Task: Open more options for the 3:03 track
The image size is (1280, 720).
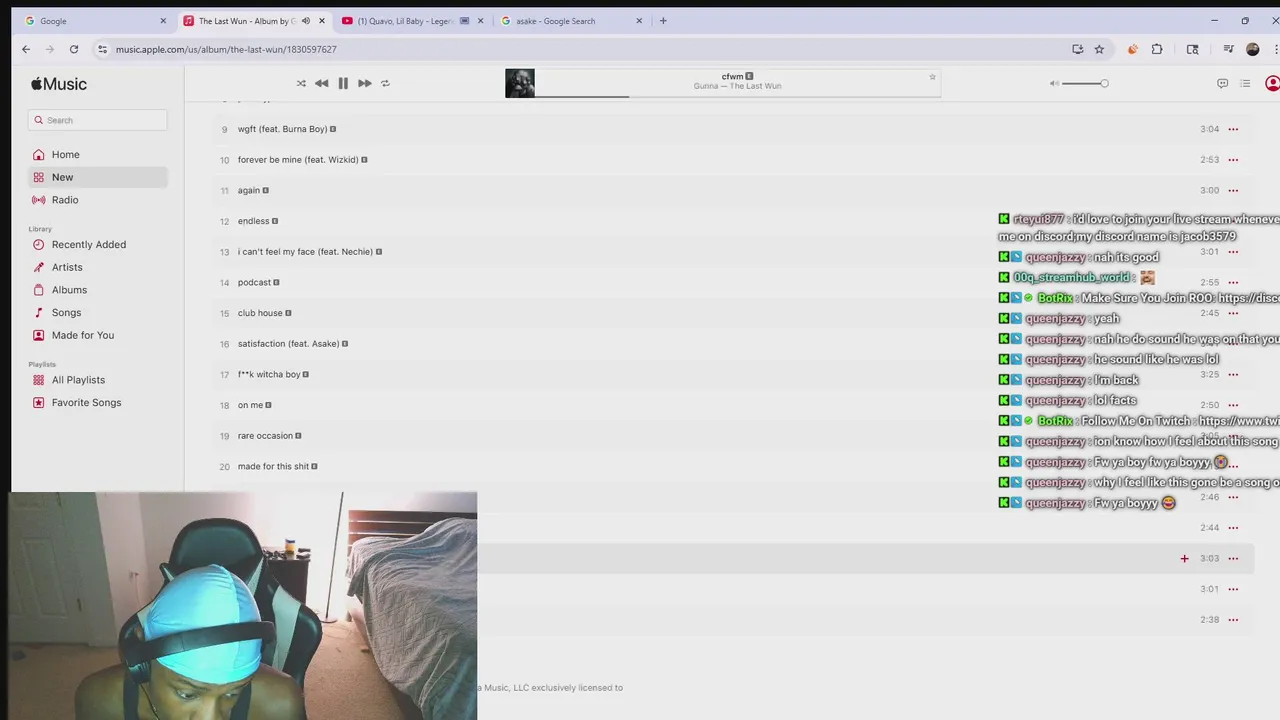Action: click(1233, 559)
